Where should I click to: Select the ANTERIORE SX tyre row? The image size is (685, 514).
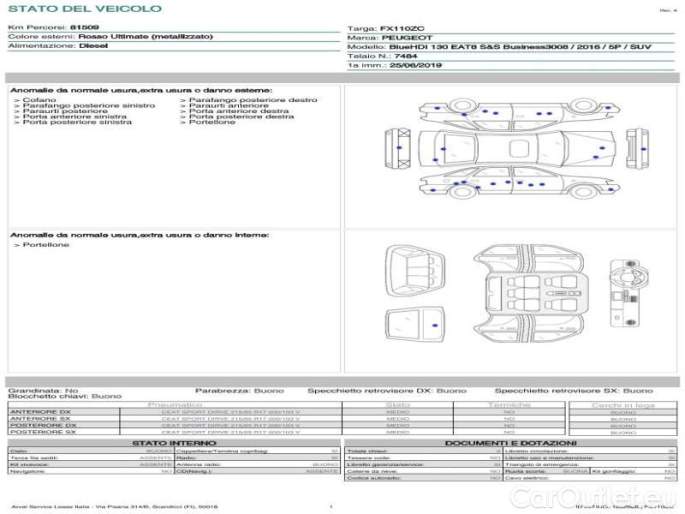pyautogui.click(x=287, y=419)
